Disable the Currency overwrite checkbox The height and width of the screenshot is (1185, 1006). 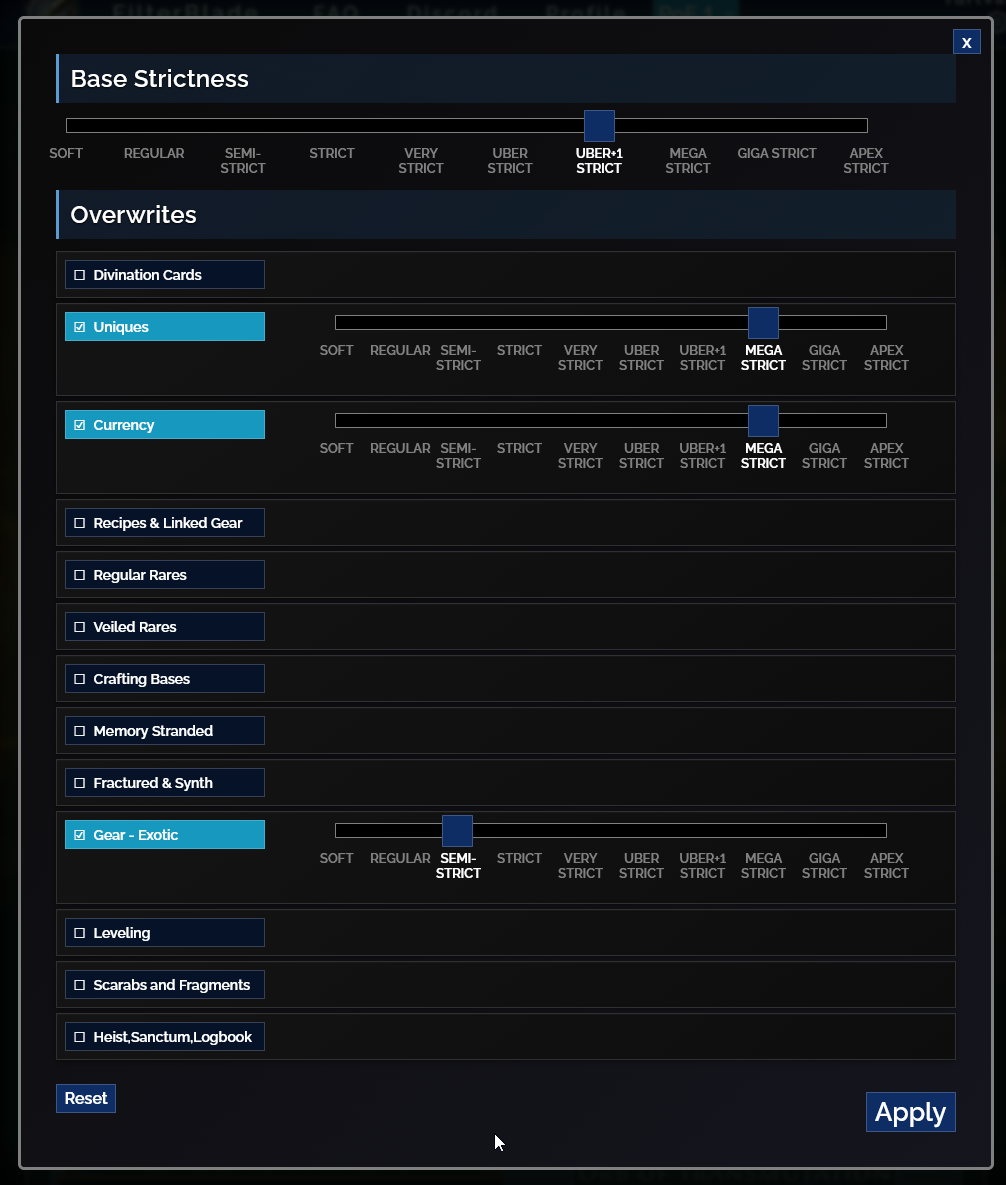[x=80, y=425]
